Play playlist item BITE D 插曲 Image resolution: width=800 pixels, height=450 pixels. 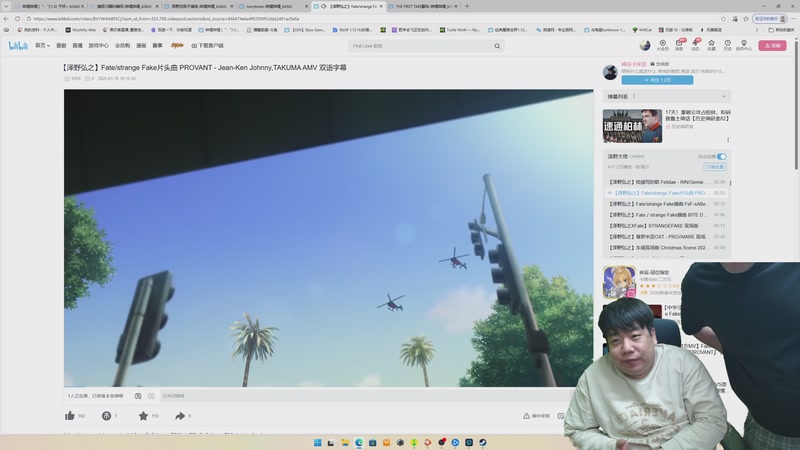coord(666,215)
